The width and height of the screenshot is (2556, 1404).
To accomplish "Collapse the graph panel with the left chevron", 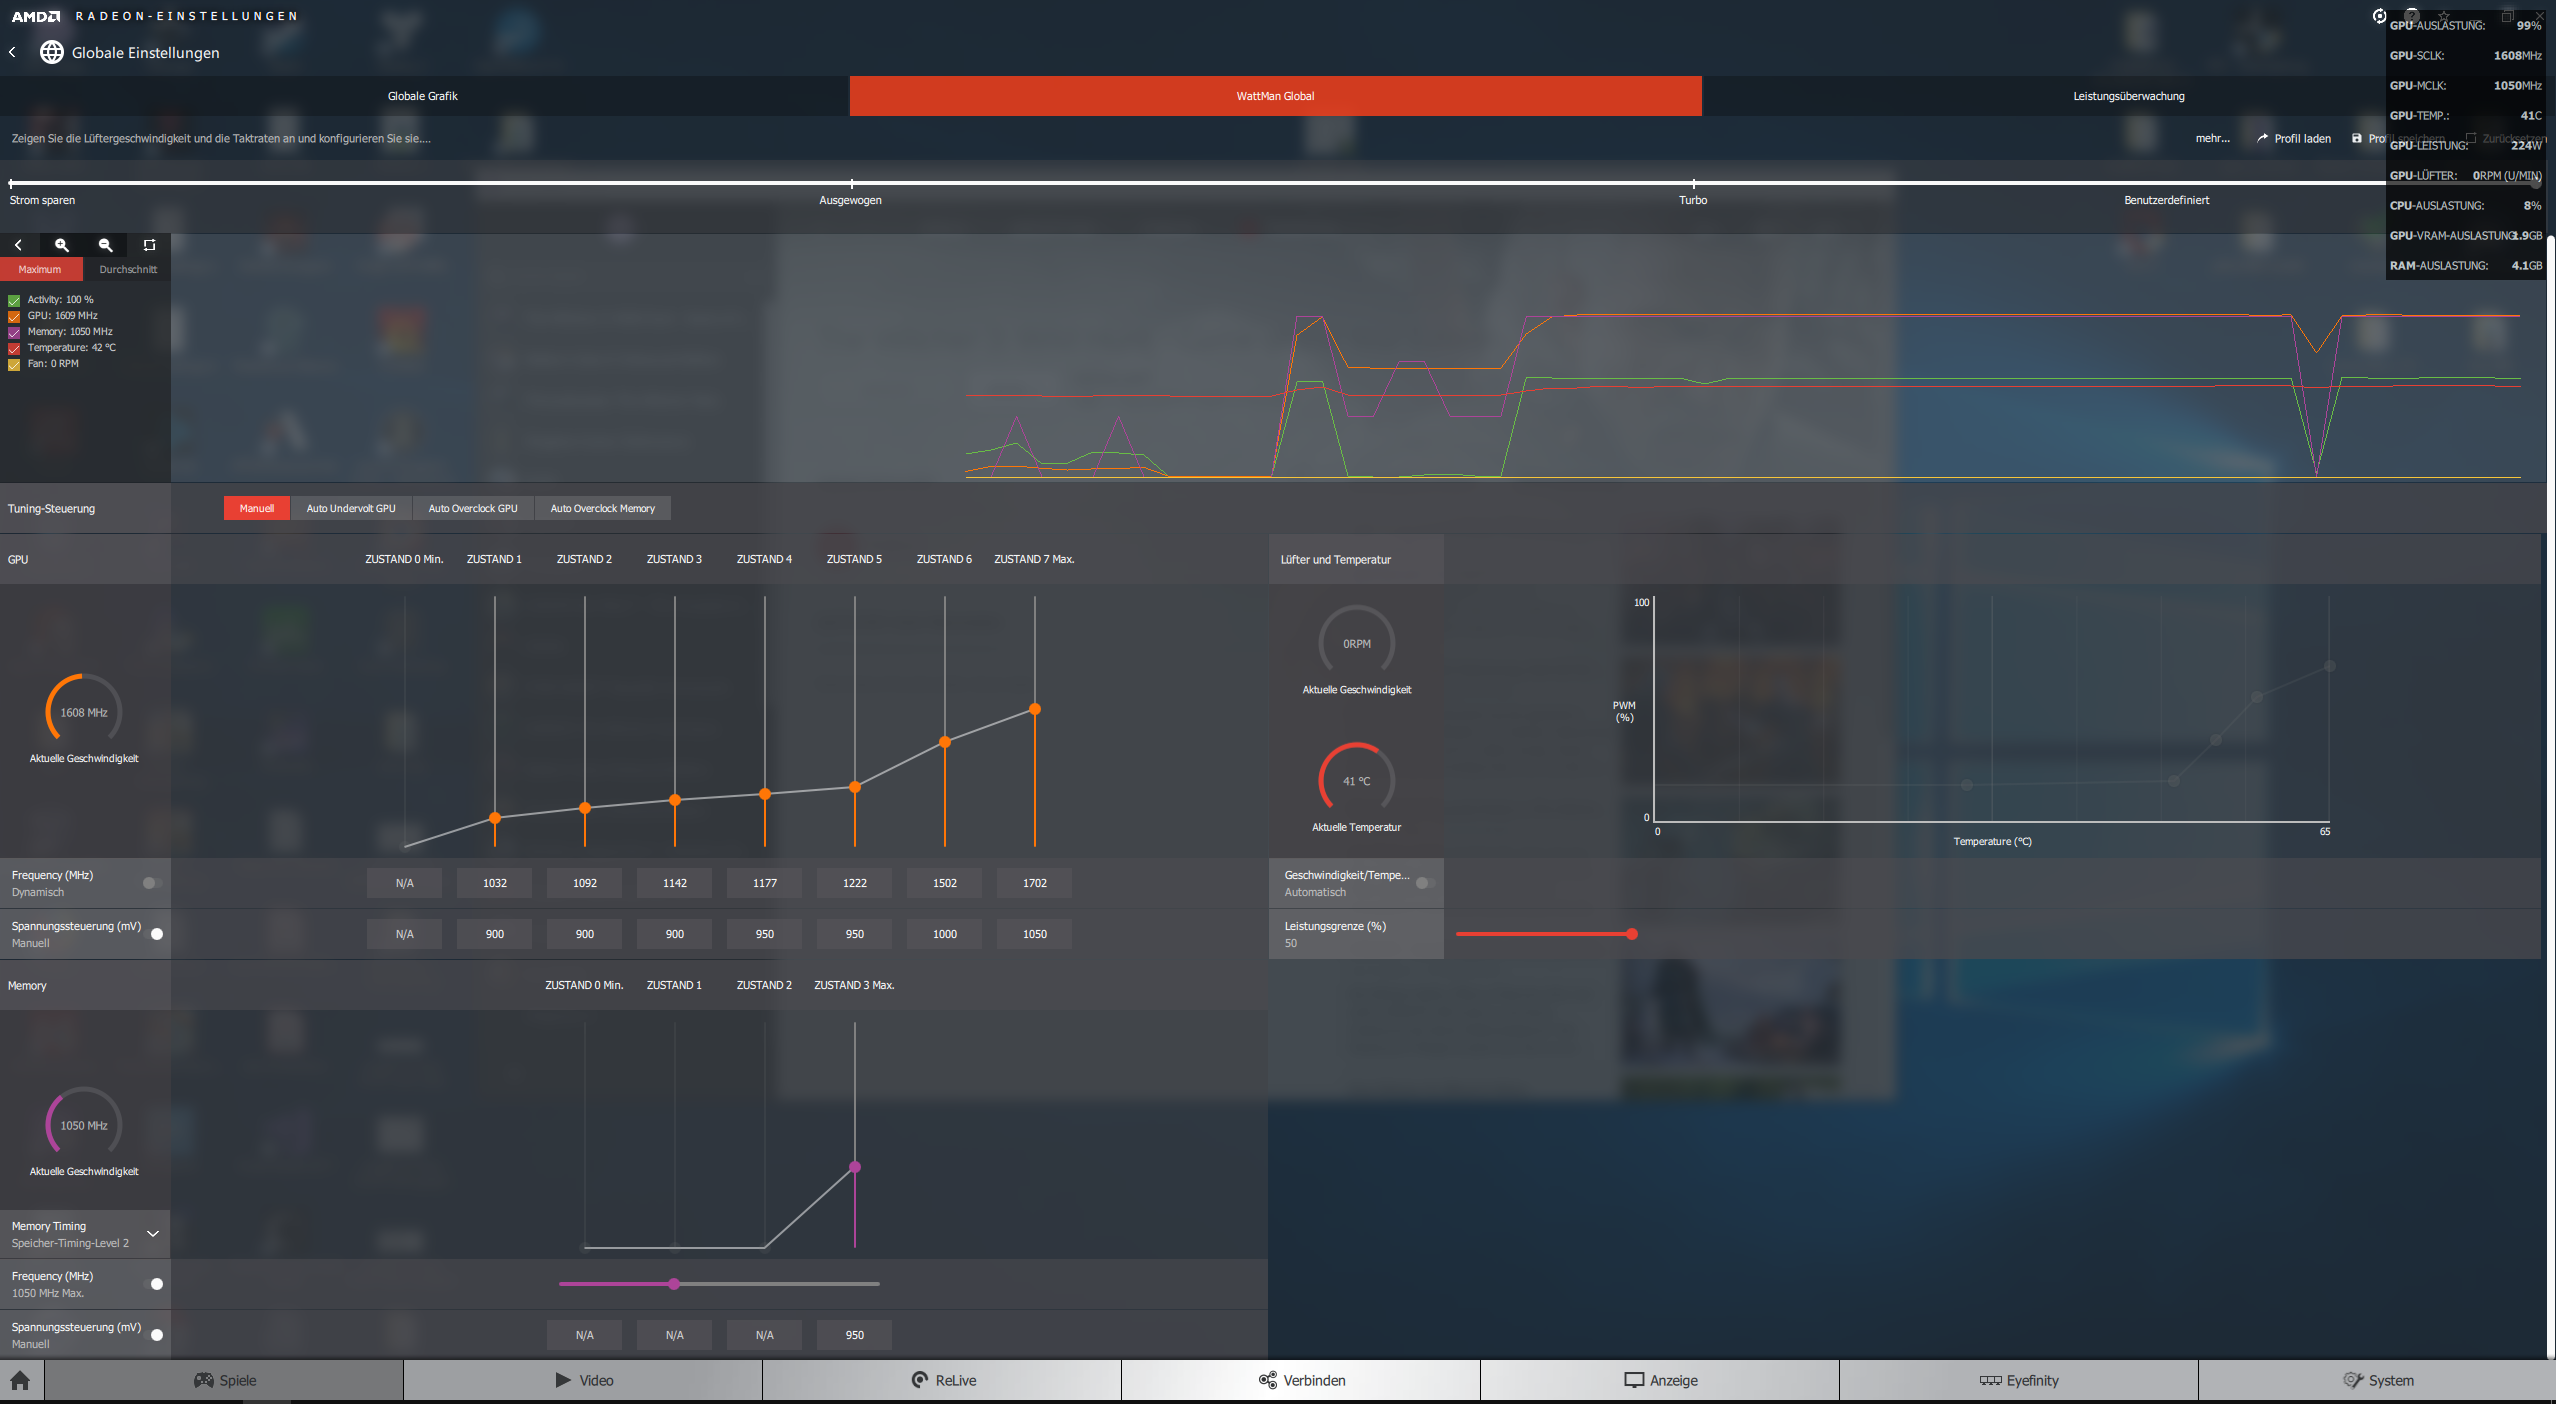I will [18, 245].
